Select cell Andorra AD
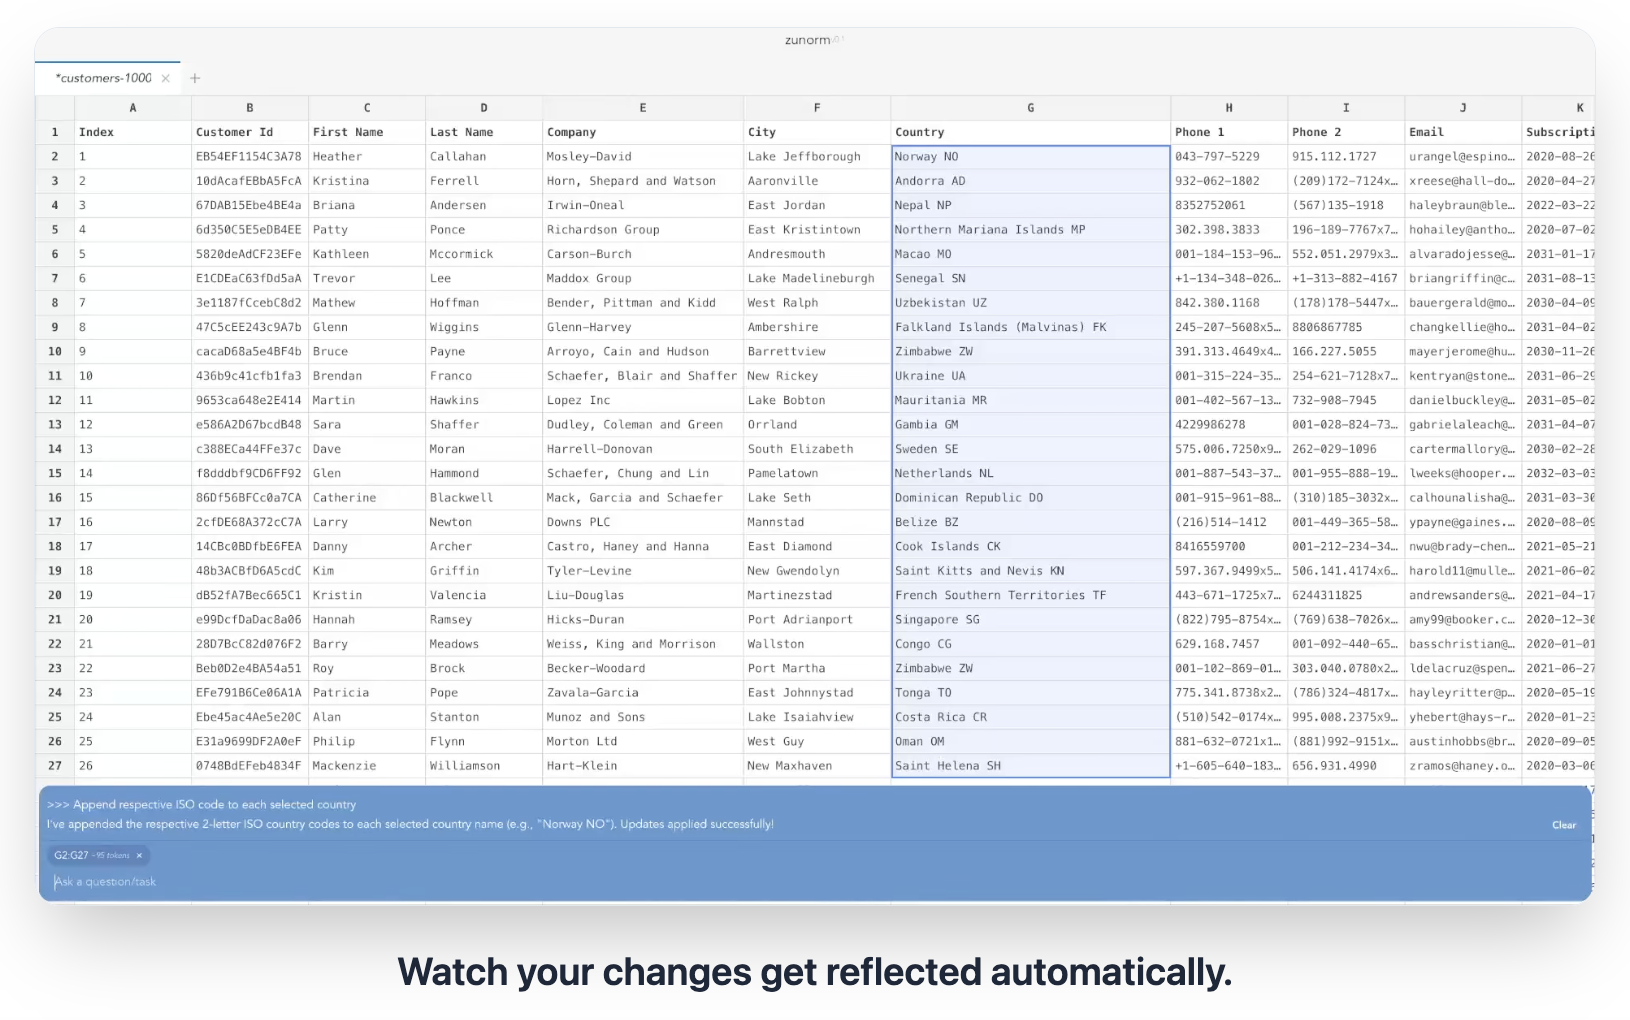Screen dimensions: 1630x1020 point(1031,181)
